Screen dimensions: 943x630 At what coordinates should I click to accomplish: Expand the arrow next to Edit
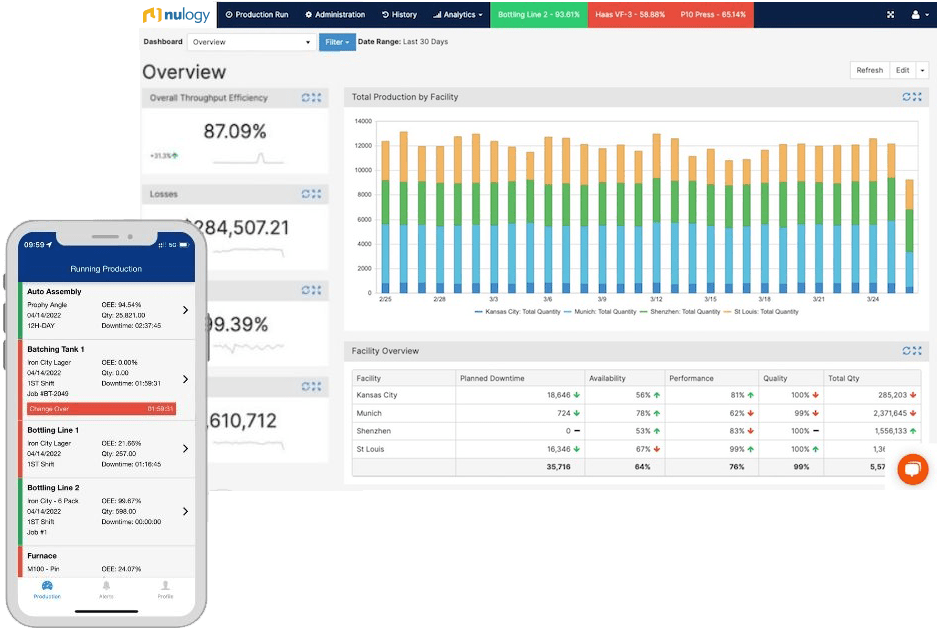(x=923, y=70)
